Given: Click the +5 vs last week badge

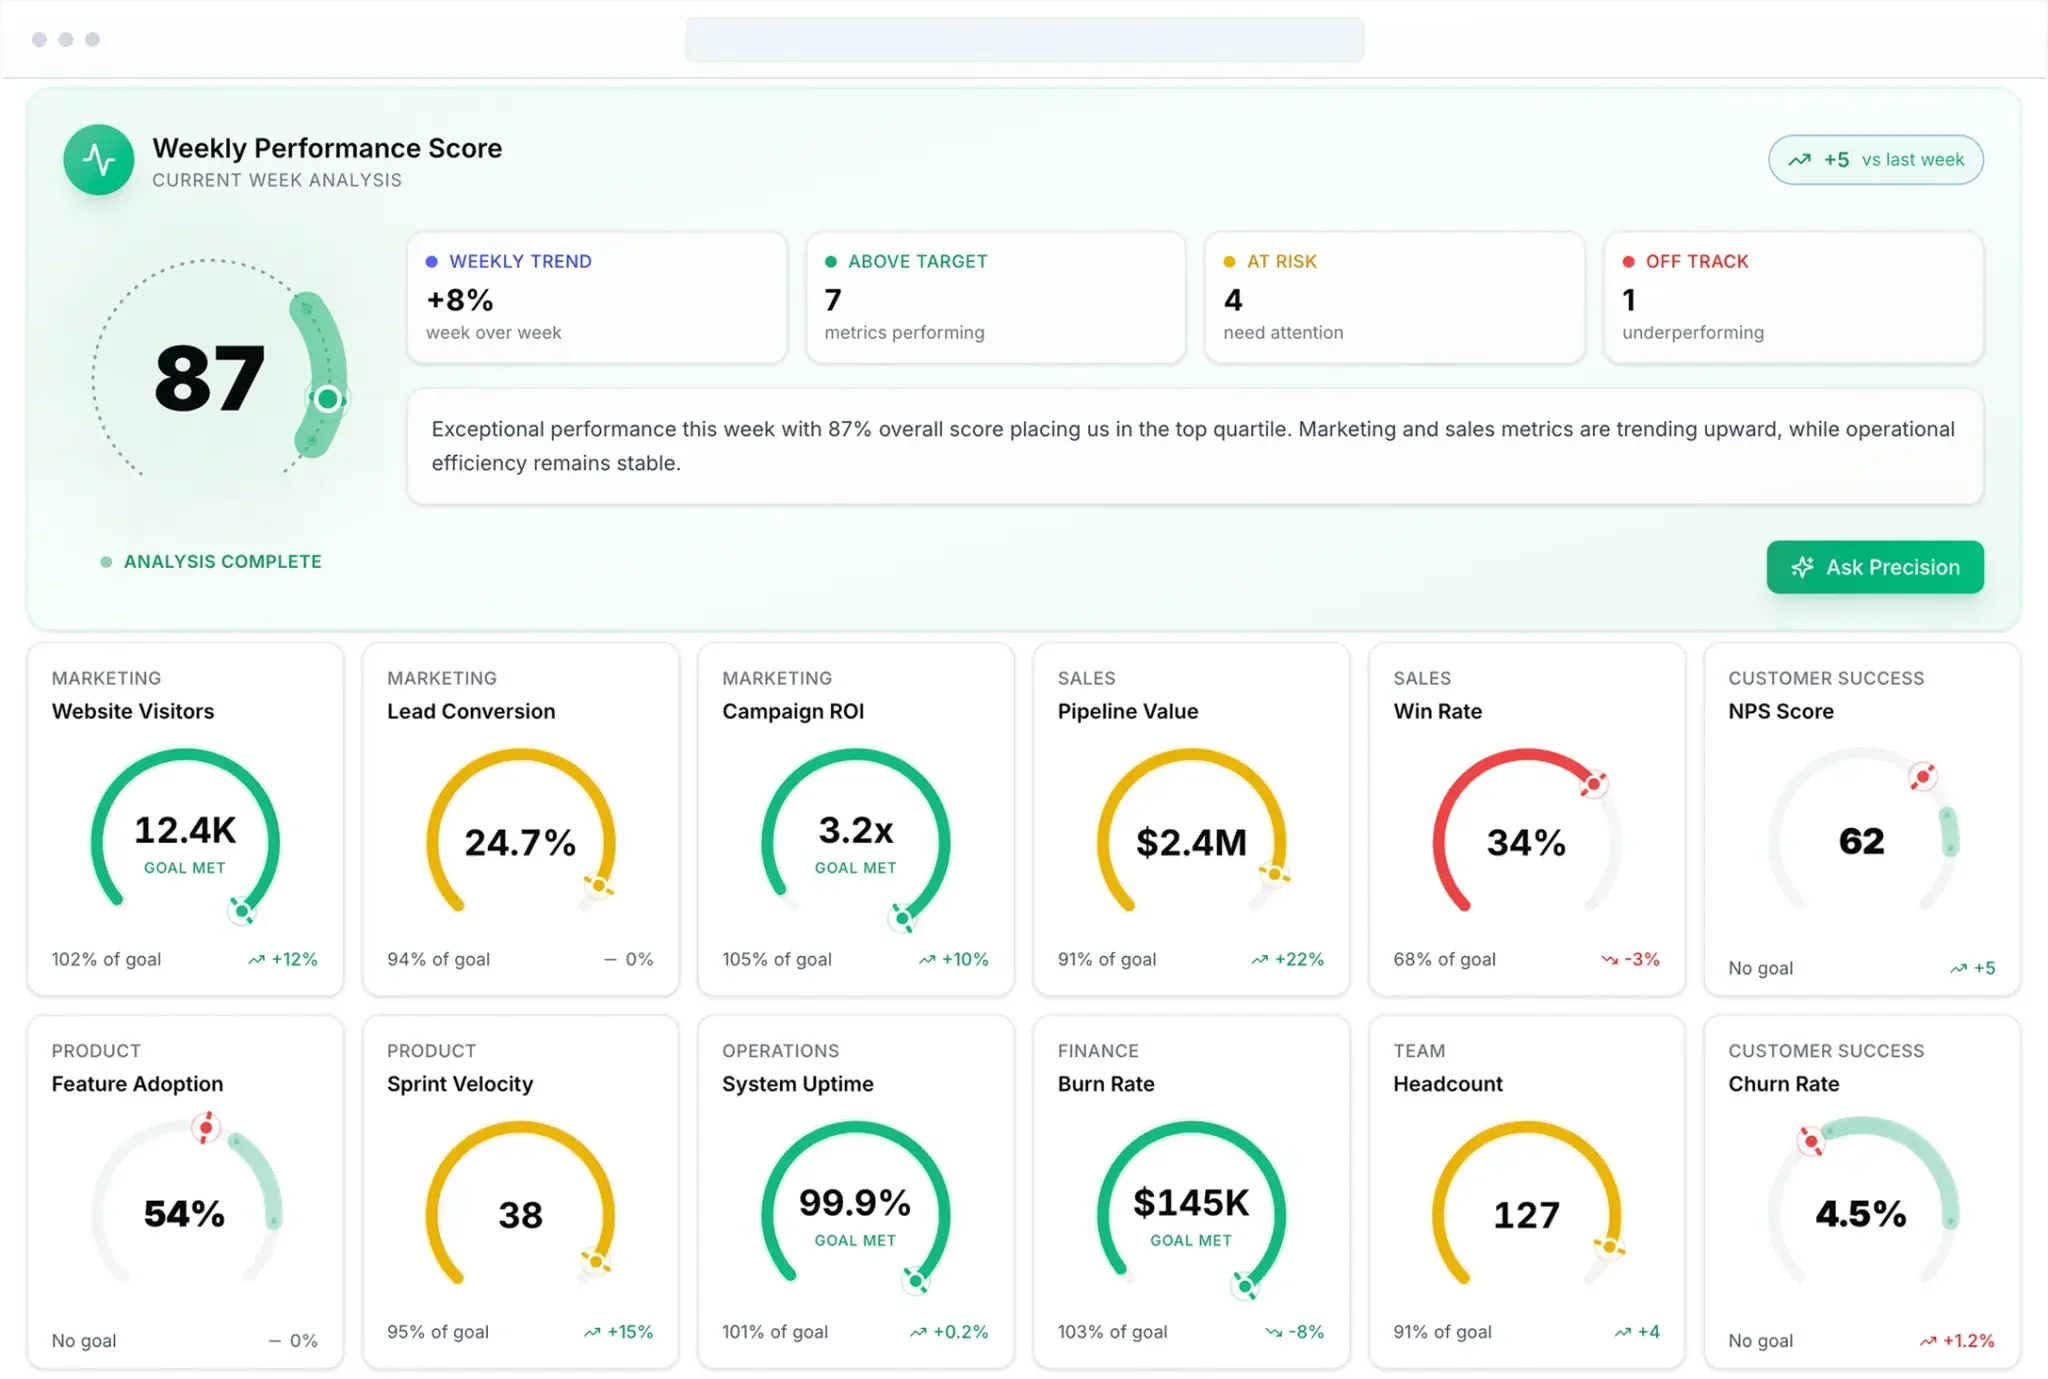Looking at the screenshot, I should pos(1875,160).
